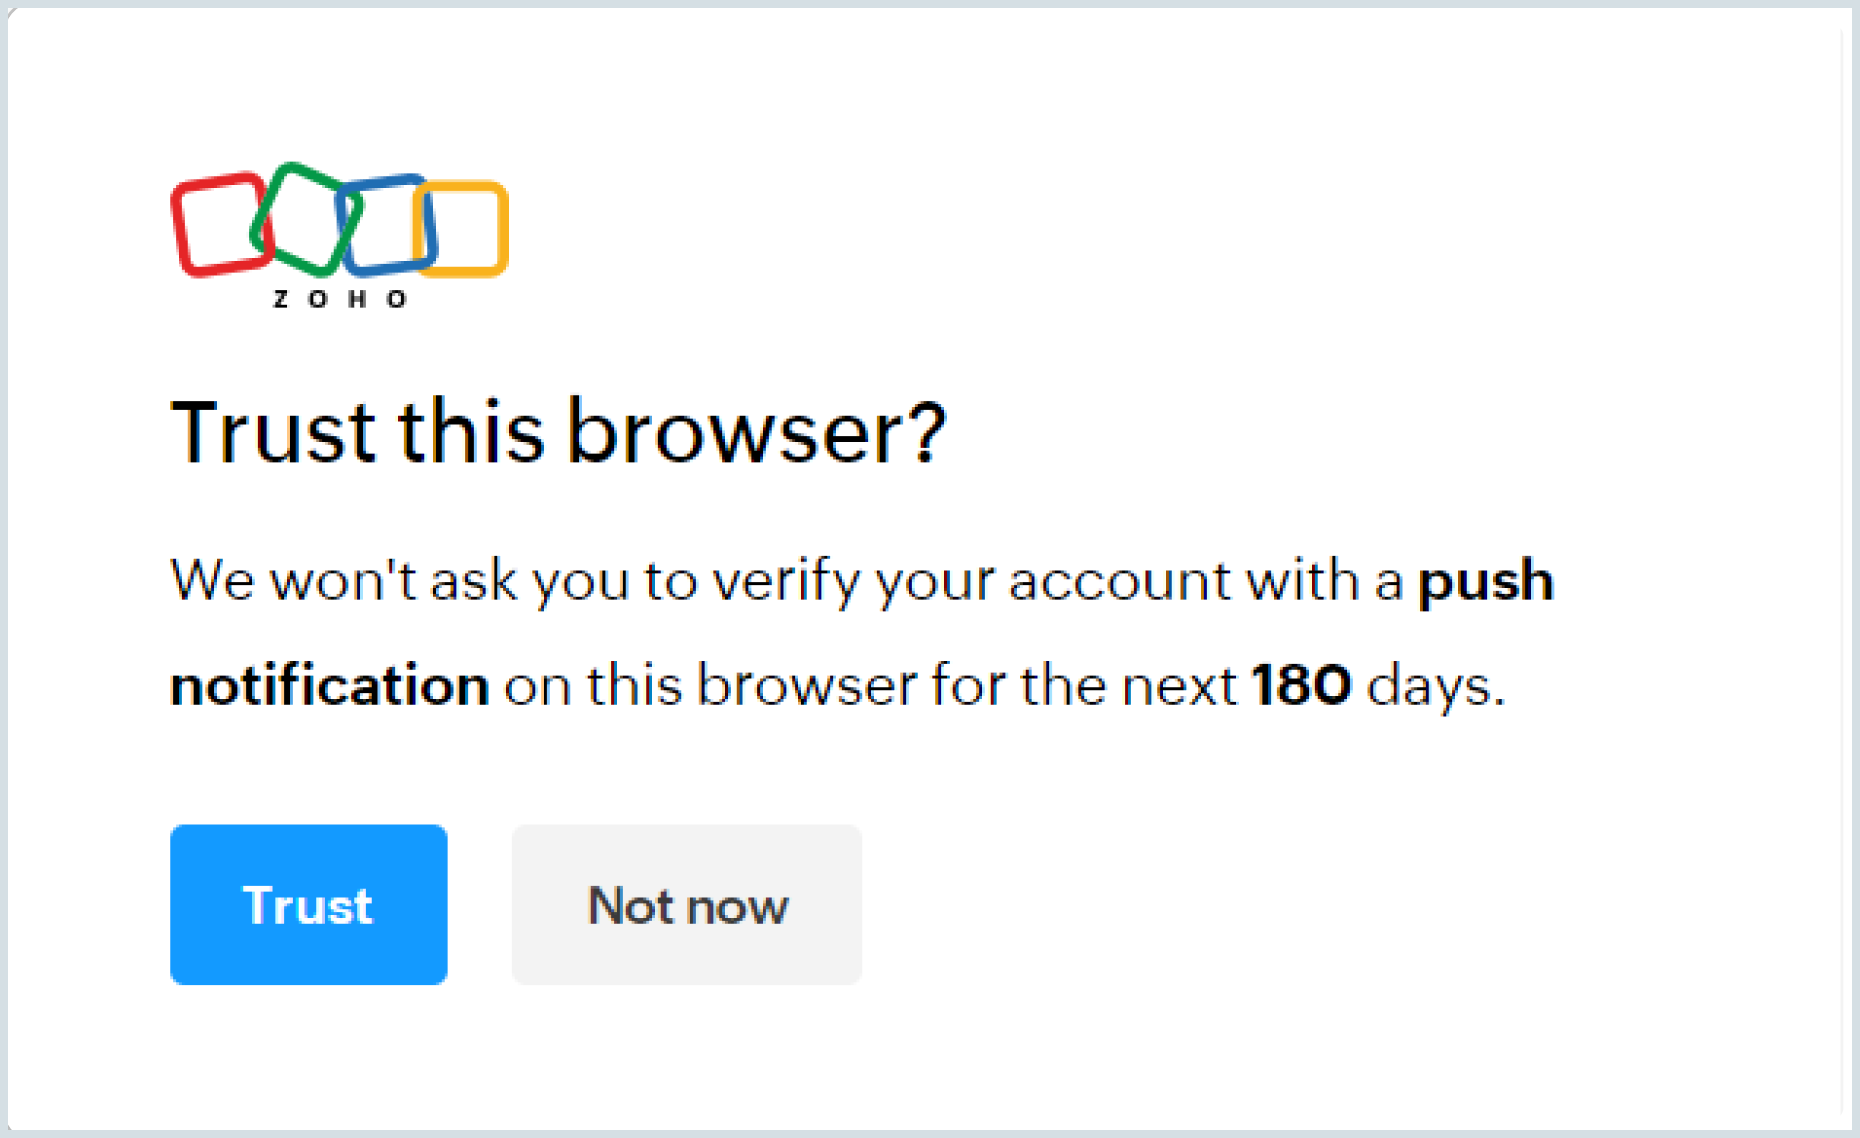Click the letter H in Zoho wordmark

click(x=357, y=299)
